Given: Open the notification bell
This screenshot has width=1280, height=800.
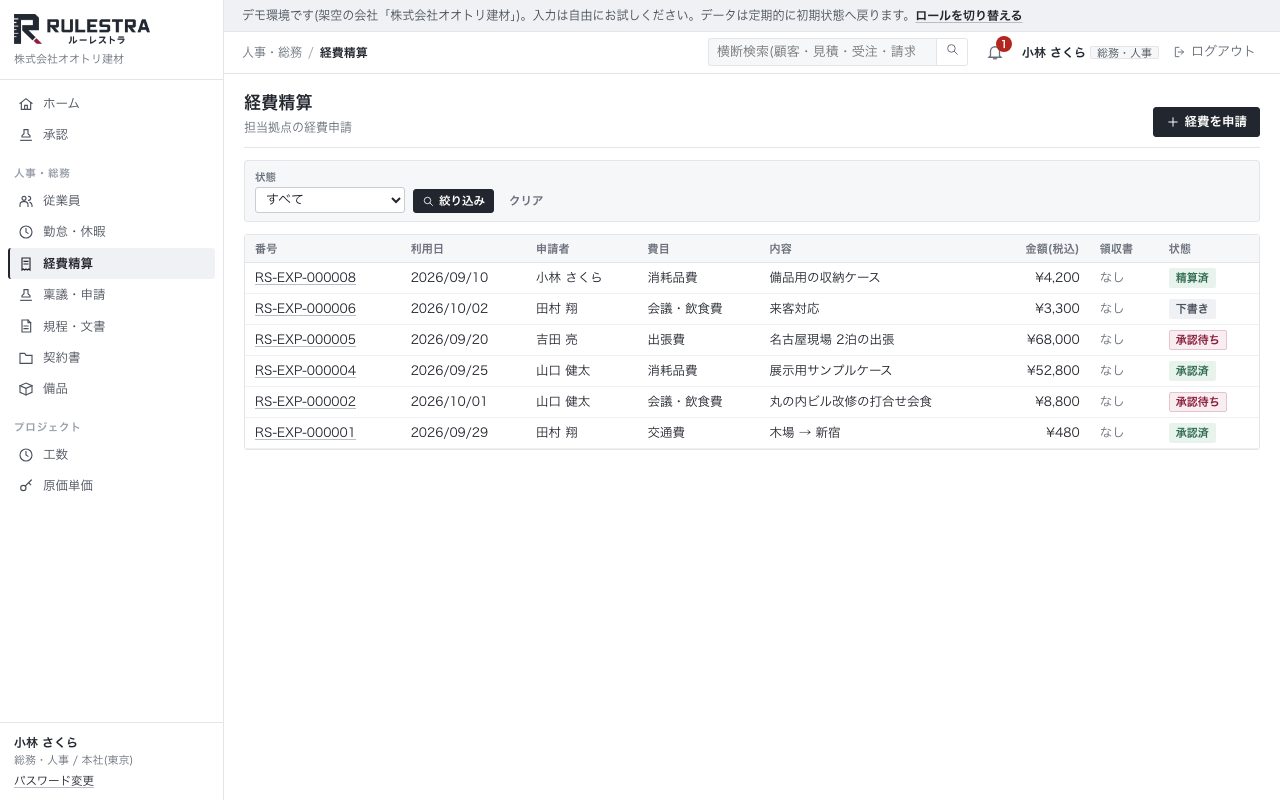Looking at the screenshot, I should (x=995, y=52).
